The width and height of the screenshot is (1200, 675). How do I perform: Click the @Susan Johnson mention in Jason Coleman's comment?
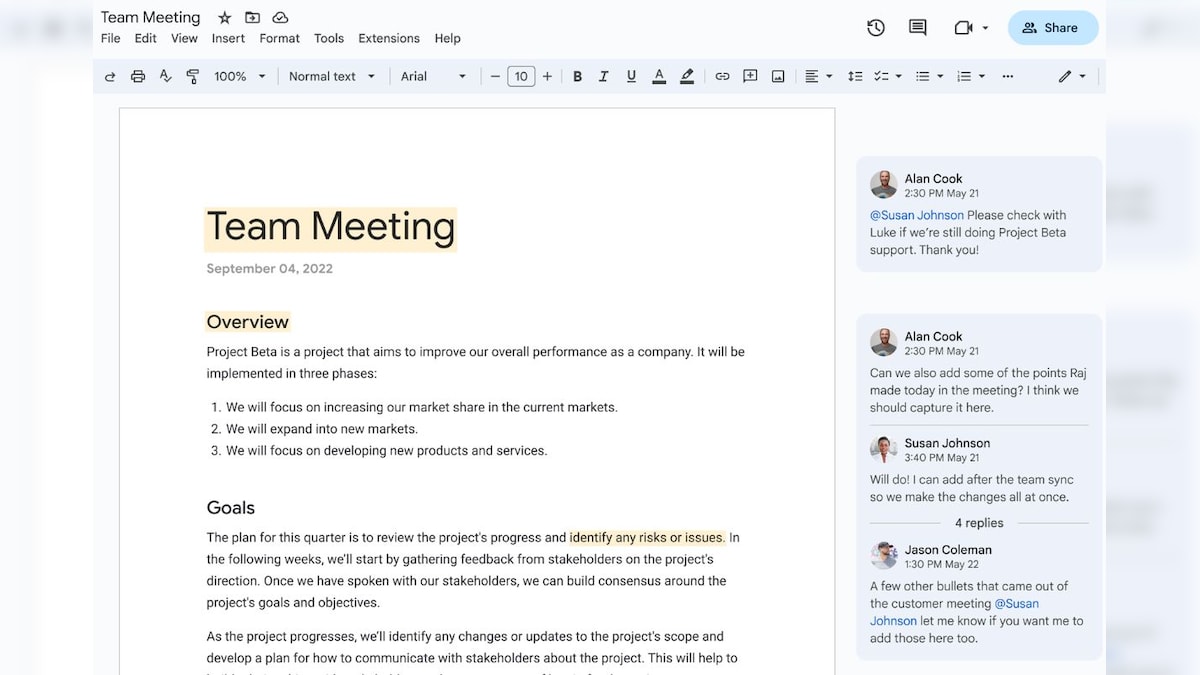(954, 612)
